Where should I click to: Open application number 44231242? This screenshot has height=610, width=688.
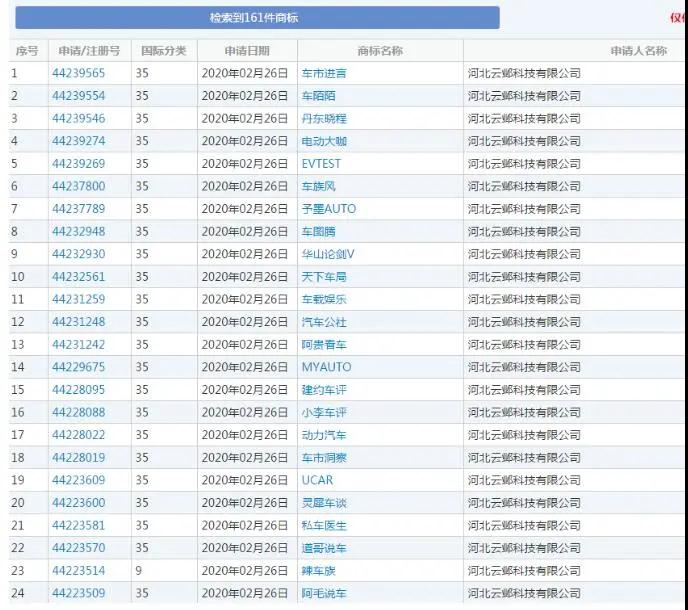pyautogui.click(x=79, y=344)
